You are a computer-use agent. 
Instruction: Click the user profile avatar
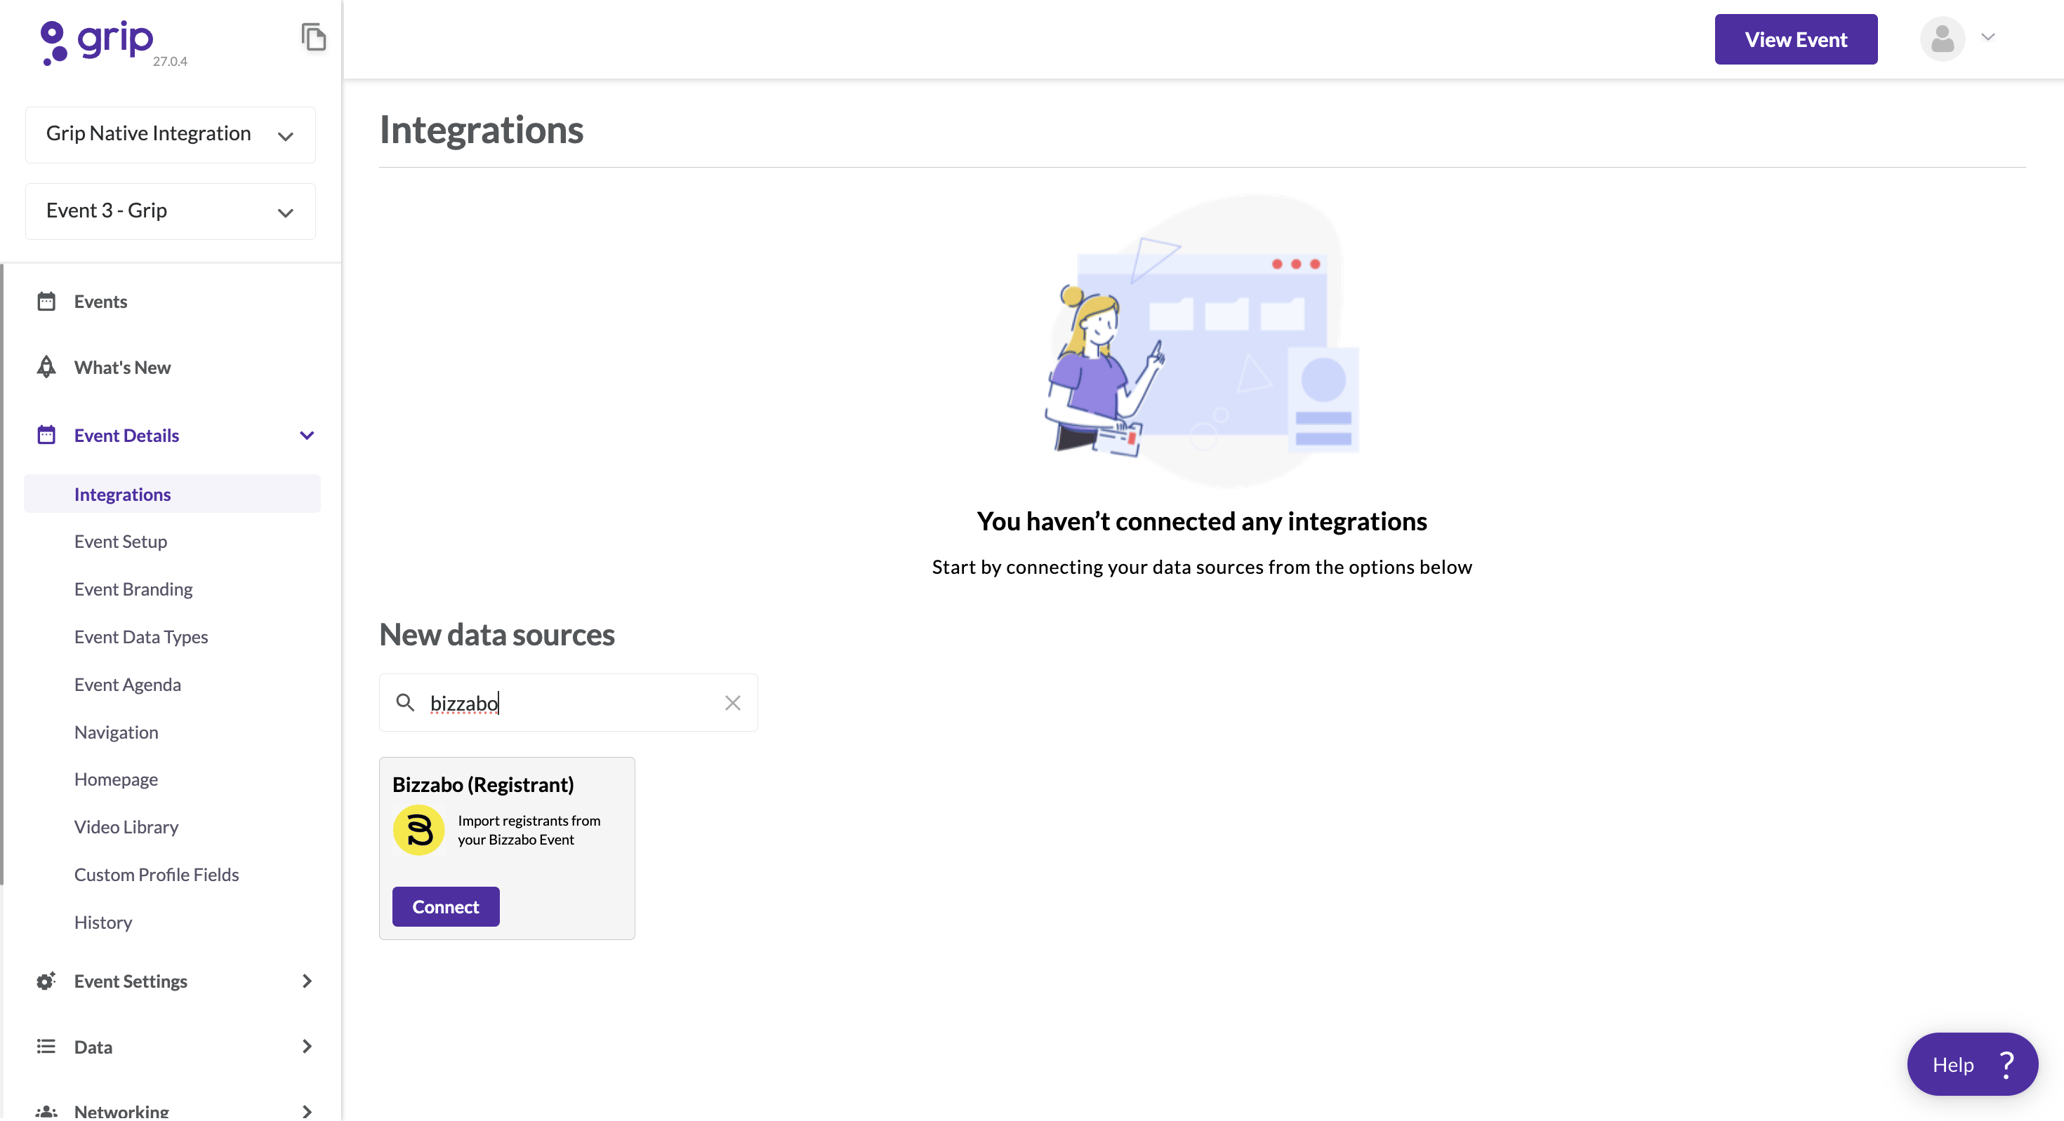[1942, 38]
